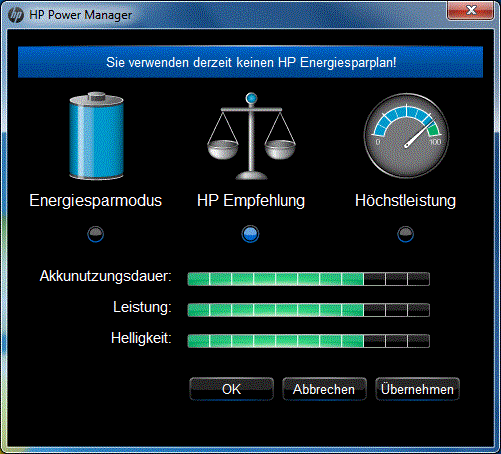The image size is (501, 454).
Task: Click the Akkunutzungsdauer: label text
Action: point(106,276)
